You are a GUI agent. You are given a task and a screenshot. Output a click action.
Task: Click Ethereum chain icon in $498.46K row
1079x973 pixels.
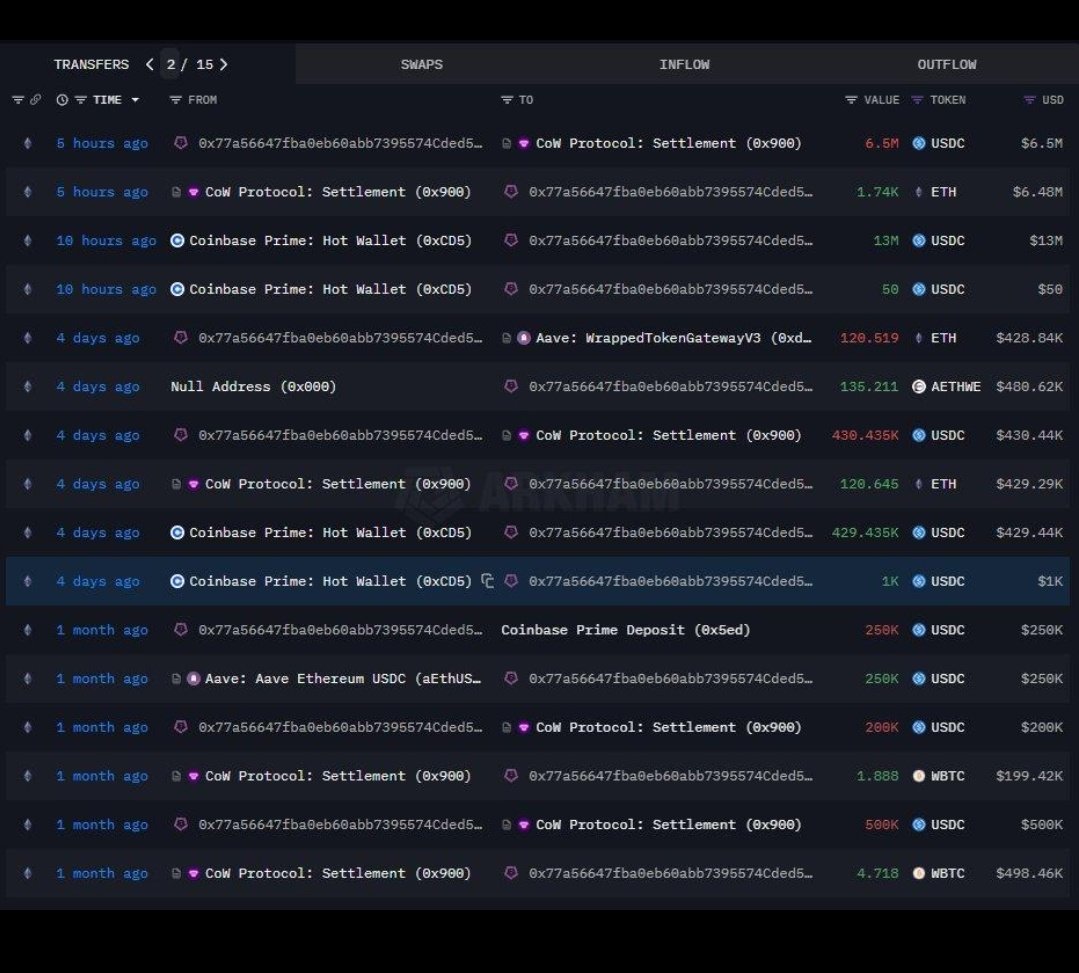[x=28, y=873]
